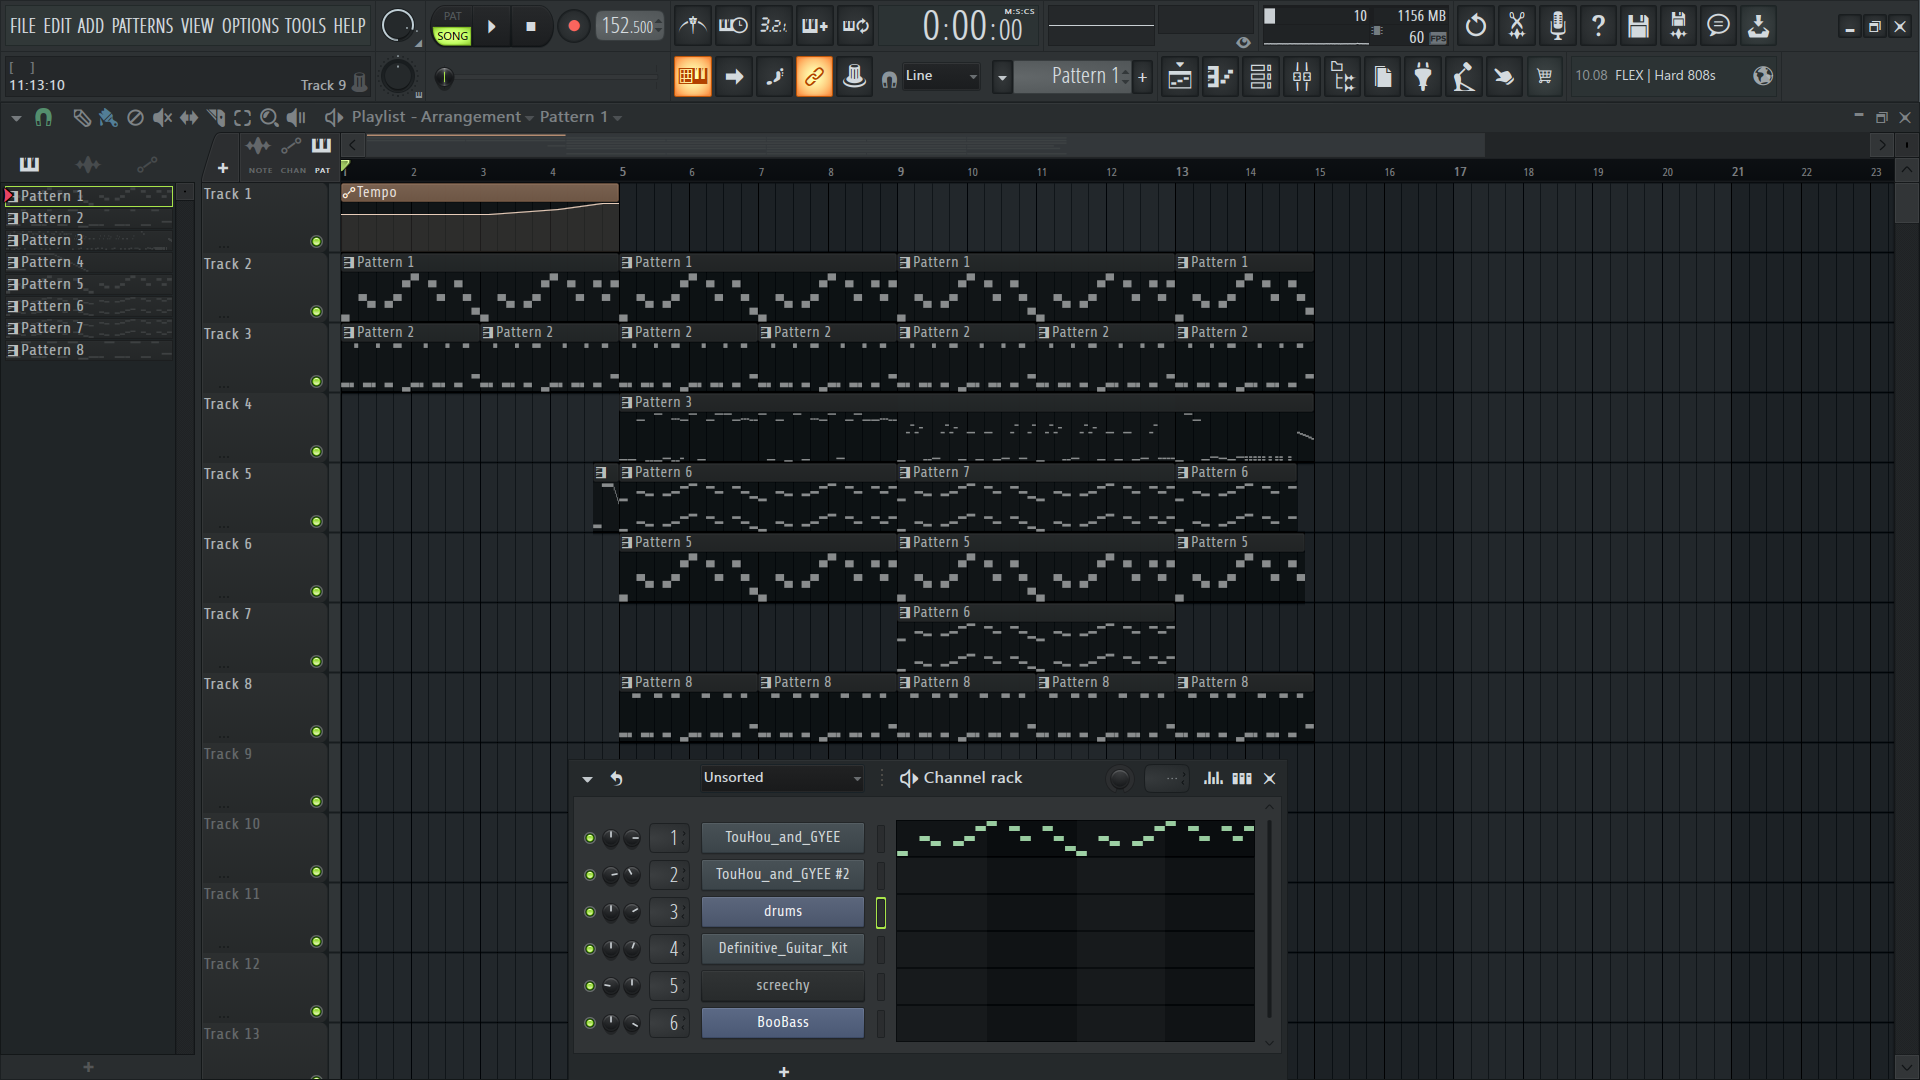The width and height of the screenshot is (1920, 1080).
Task: Click the Record button
Action: [x=573, y=26]
